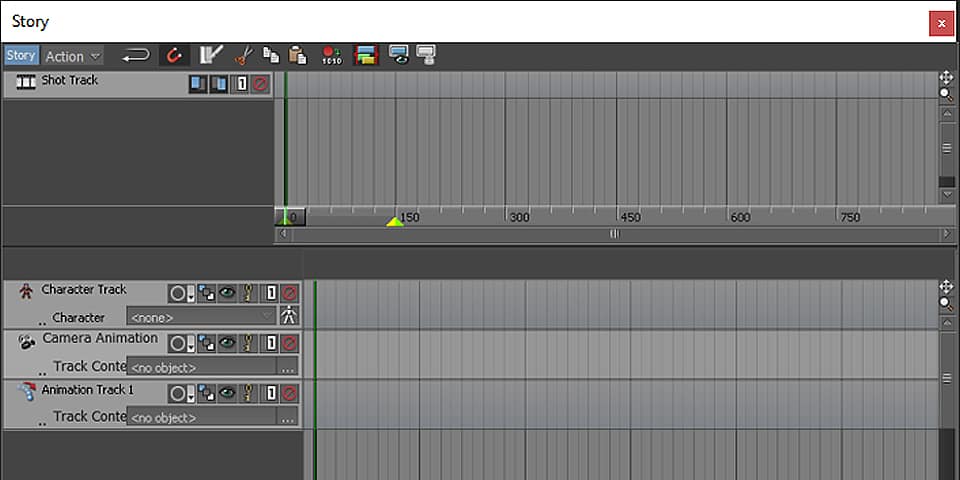Switch to the Story tab
The height and width of the screenshot is (480, 960).
click(x=21, y=56)
